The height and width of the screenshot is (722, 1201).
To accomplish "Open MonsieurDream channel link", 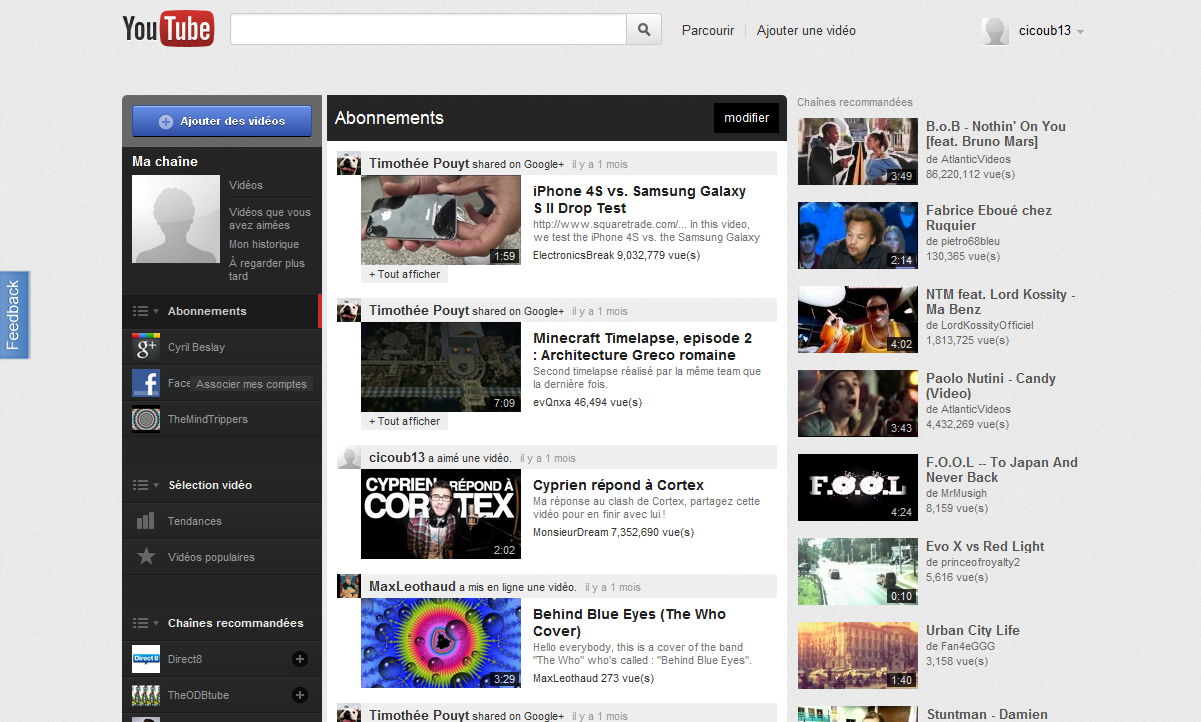I will point(570,532).
